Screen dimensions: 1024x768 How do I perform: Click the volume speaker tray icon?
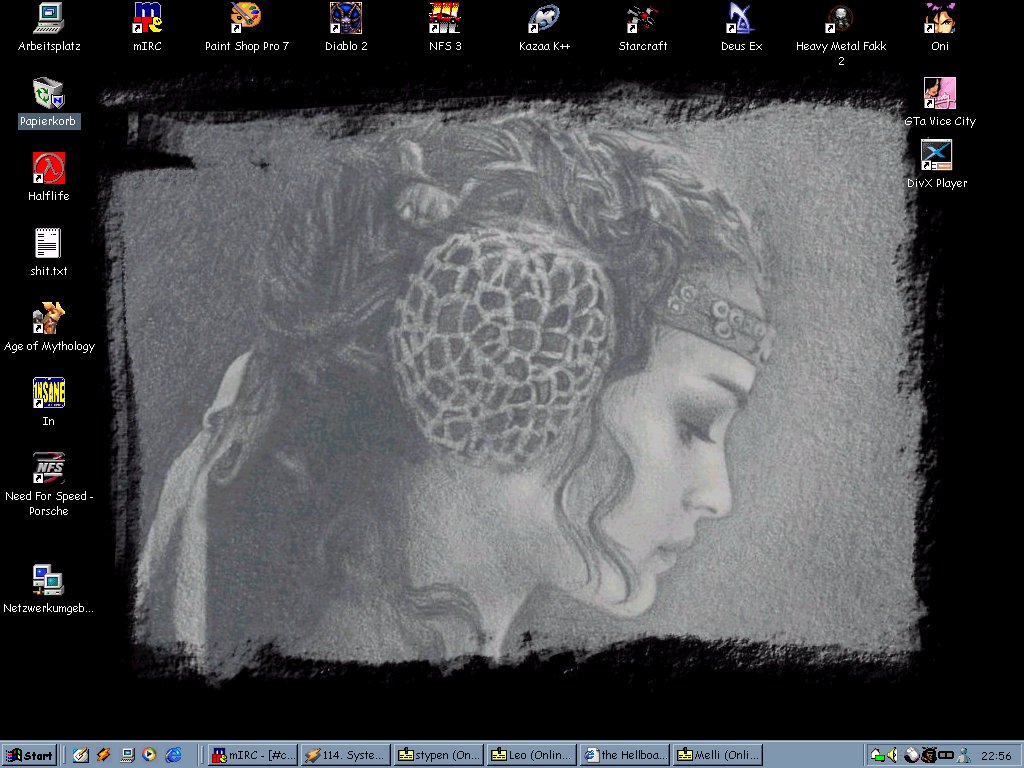(x=893, y=756)
